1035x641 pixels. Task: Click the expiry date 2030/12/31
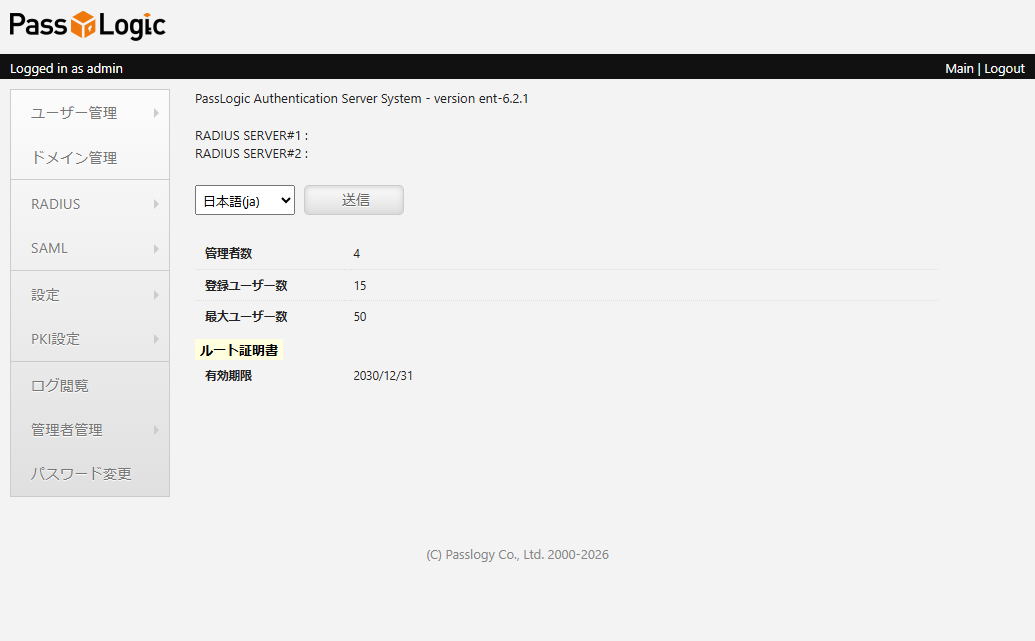(383, 376)
